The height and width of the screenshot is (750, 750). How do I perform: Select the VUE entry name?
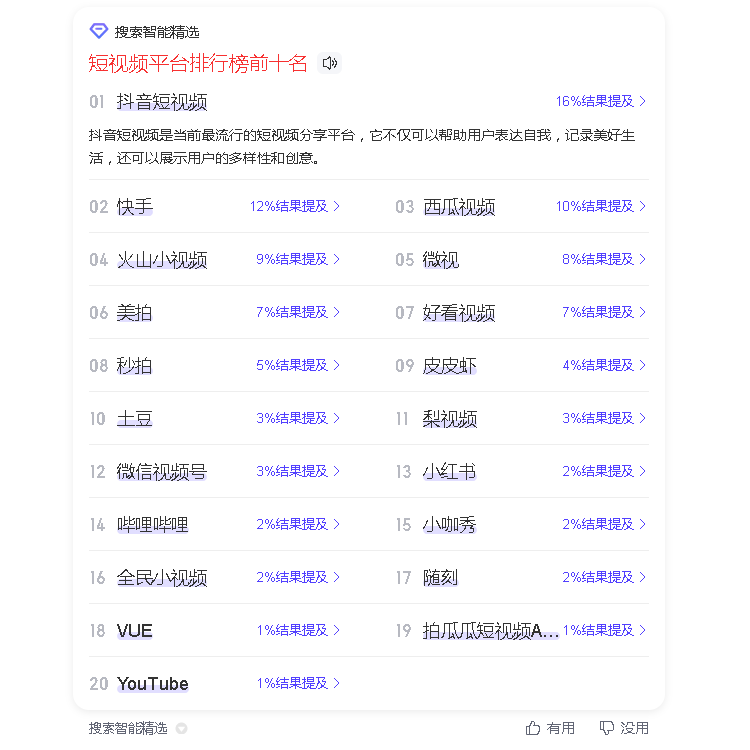pos(134,631)
